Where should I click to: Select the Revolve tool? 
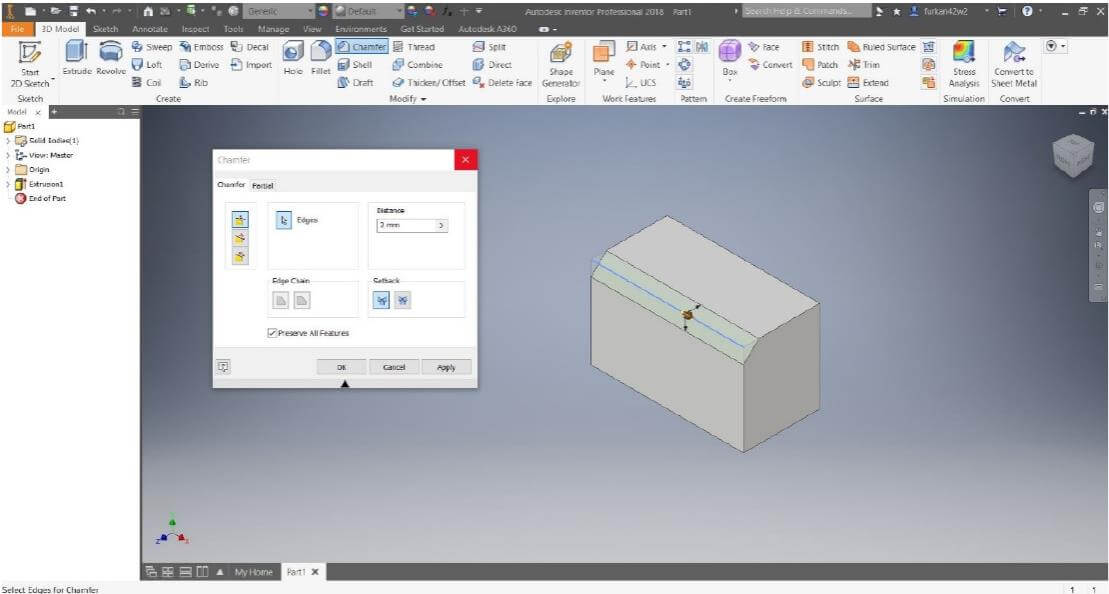(111, 57)
